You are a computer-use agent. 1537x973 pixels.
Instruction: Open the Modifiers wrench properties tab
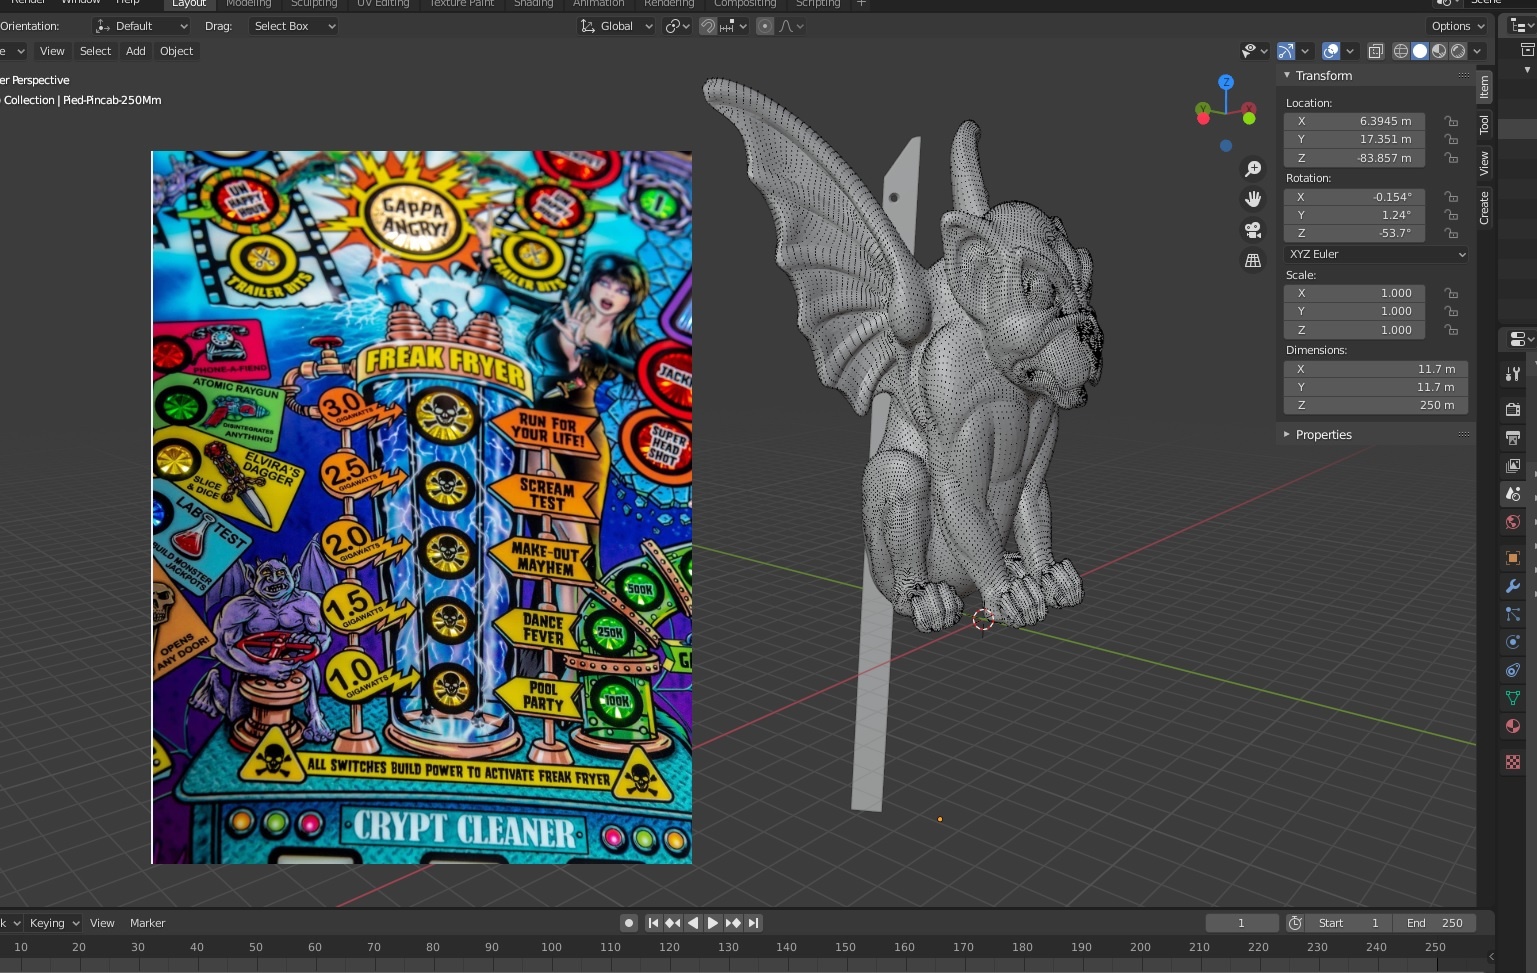pos(1512,586)
